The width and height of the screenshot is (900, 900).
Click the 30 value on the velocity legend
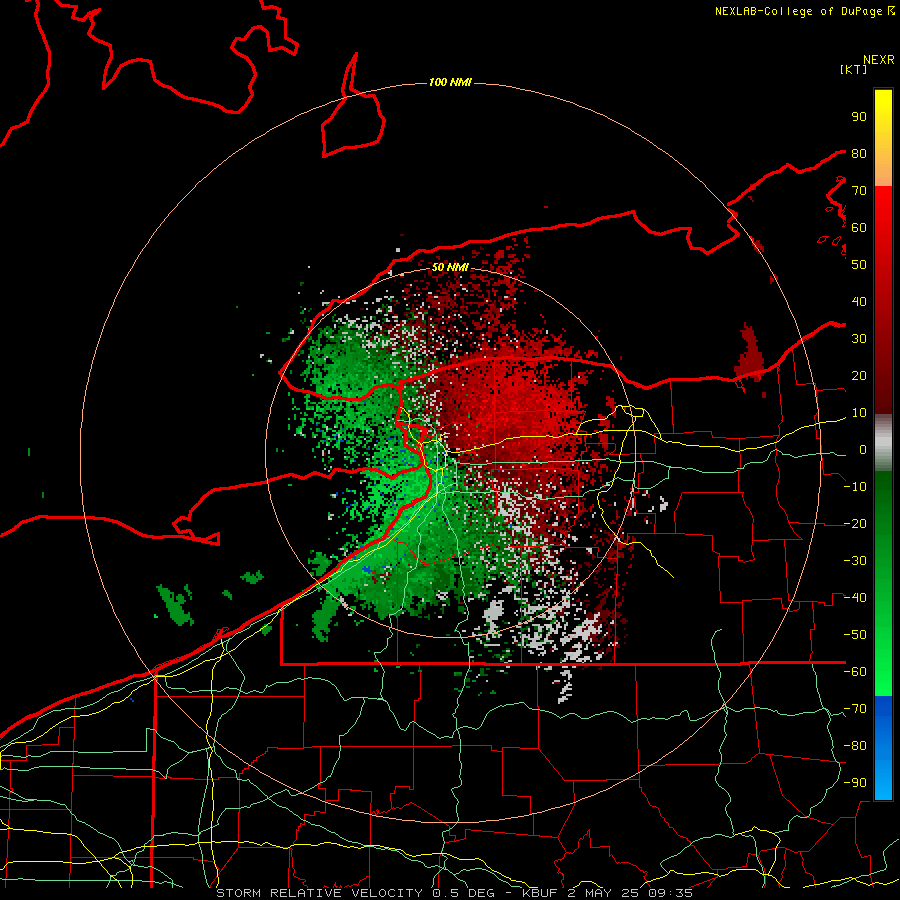point(859,339)
